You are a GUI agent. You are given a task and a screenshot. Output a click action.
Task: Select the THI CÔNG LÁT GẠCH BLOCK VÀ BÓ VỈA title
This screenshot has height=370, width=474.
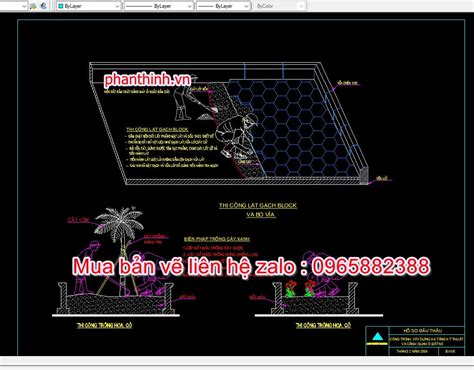[x=258, y=210]
